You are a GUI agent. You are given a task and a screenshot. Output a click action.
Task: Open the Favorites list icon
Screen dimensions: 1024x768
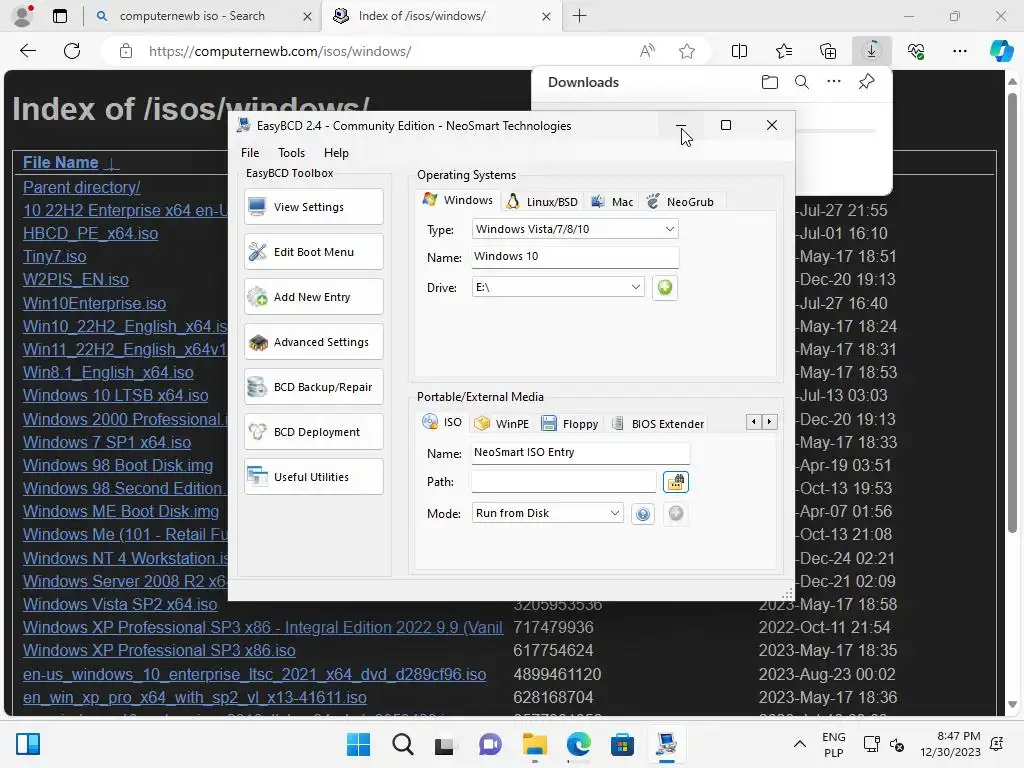tap(784, 51)
